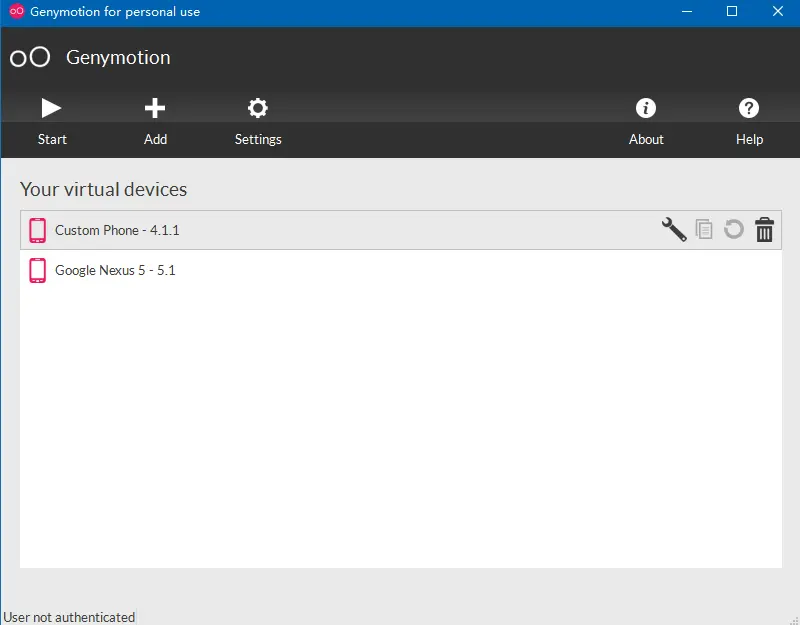Image resolution: width=800 pixels, height=625 pixels.
Task: Click the Genymotion title bar app icon
Action: pyautogui.click(x=17, y=11)
